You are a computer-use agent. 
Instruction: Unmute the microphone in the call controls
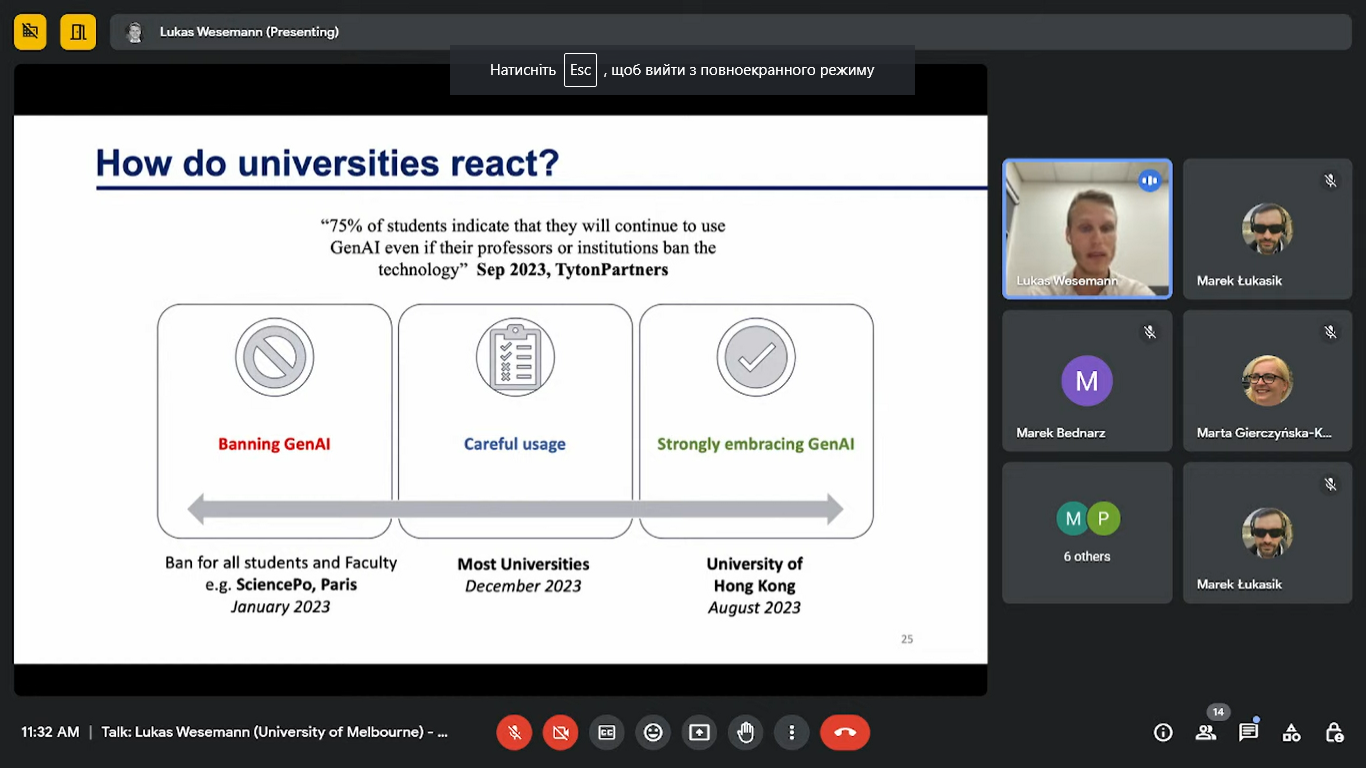pos(514,733)
